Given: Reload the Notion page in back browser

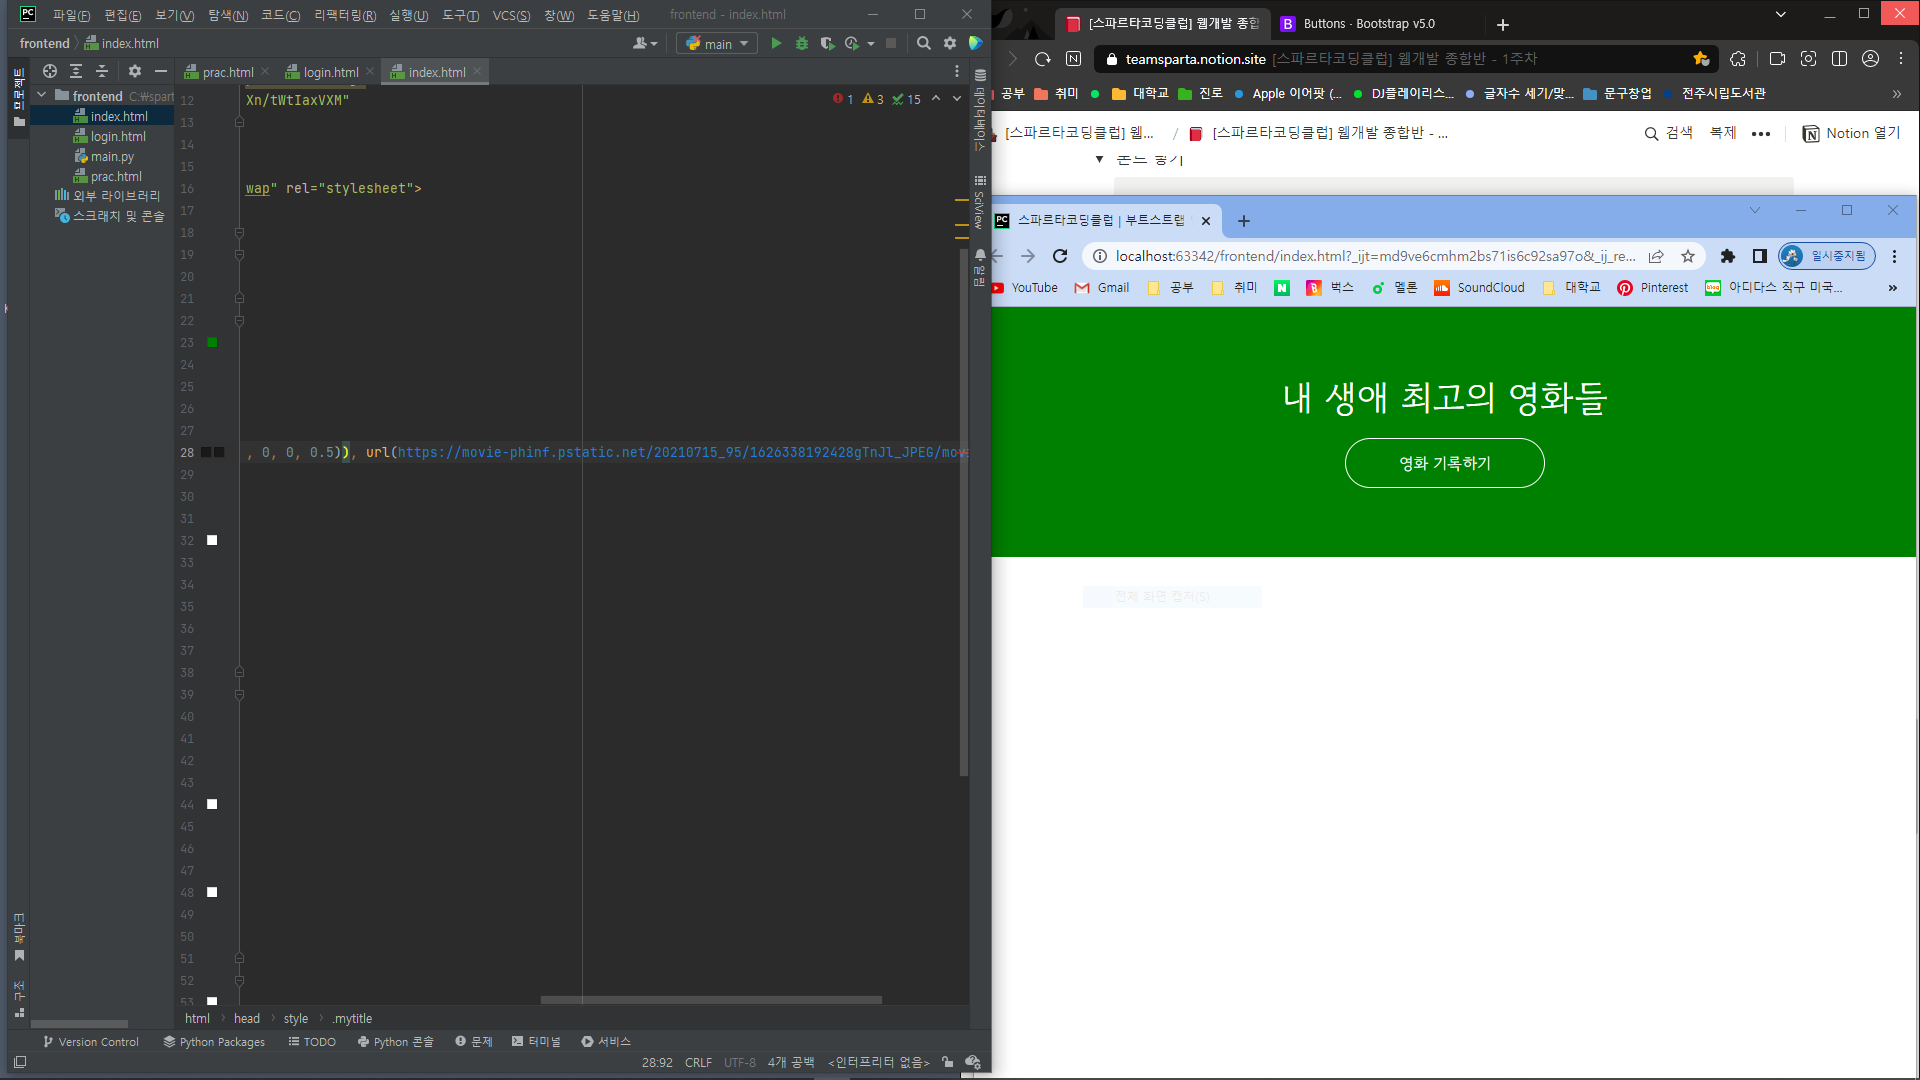Looking at the screenshot, I should [x=1042, y=59].
